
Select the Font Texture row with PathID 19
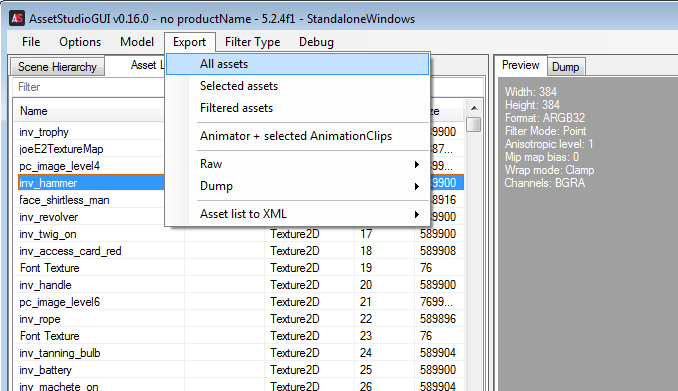click(x=238, y=268)
